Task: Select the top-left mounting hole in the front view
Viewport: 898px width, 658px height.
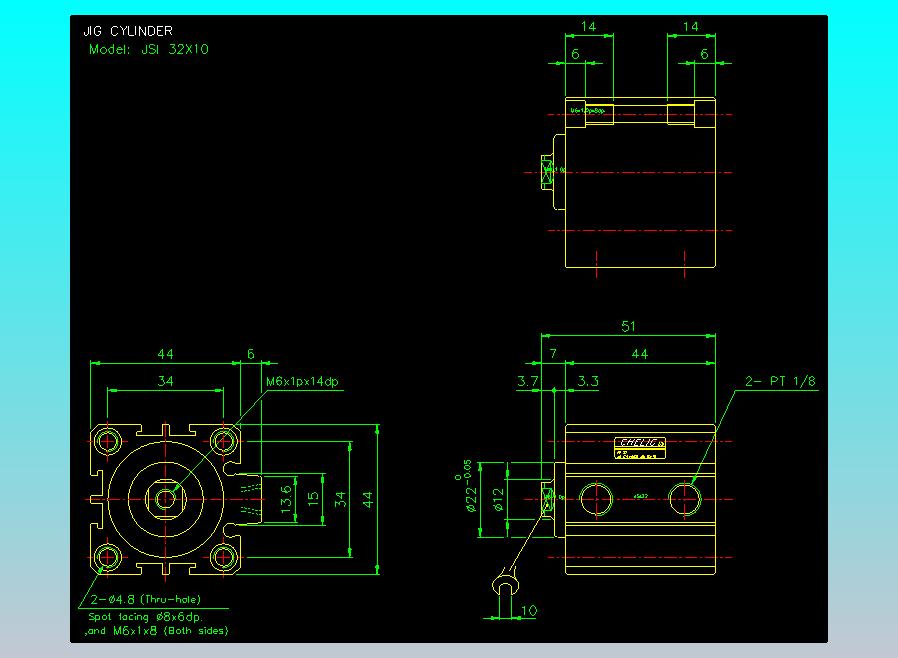Action: tap(107, 441)
